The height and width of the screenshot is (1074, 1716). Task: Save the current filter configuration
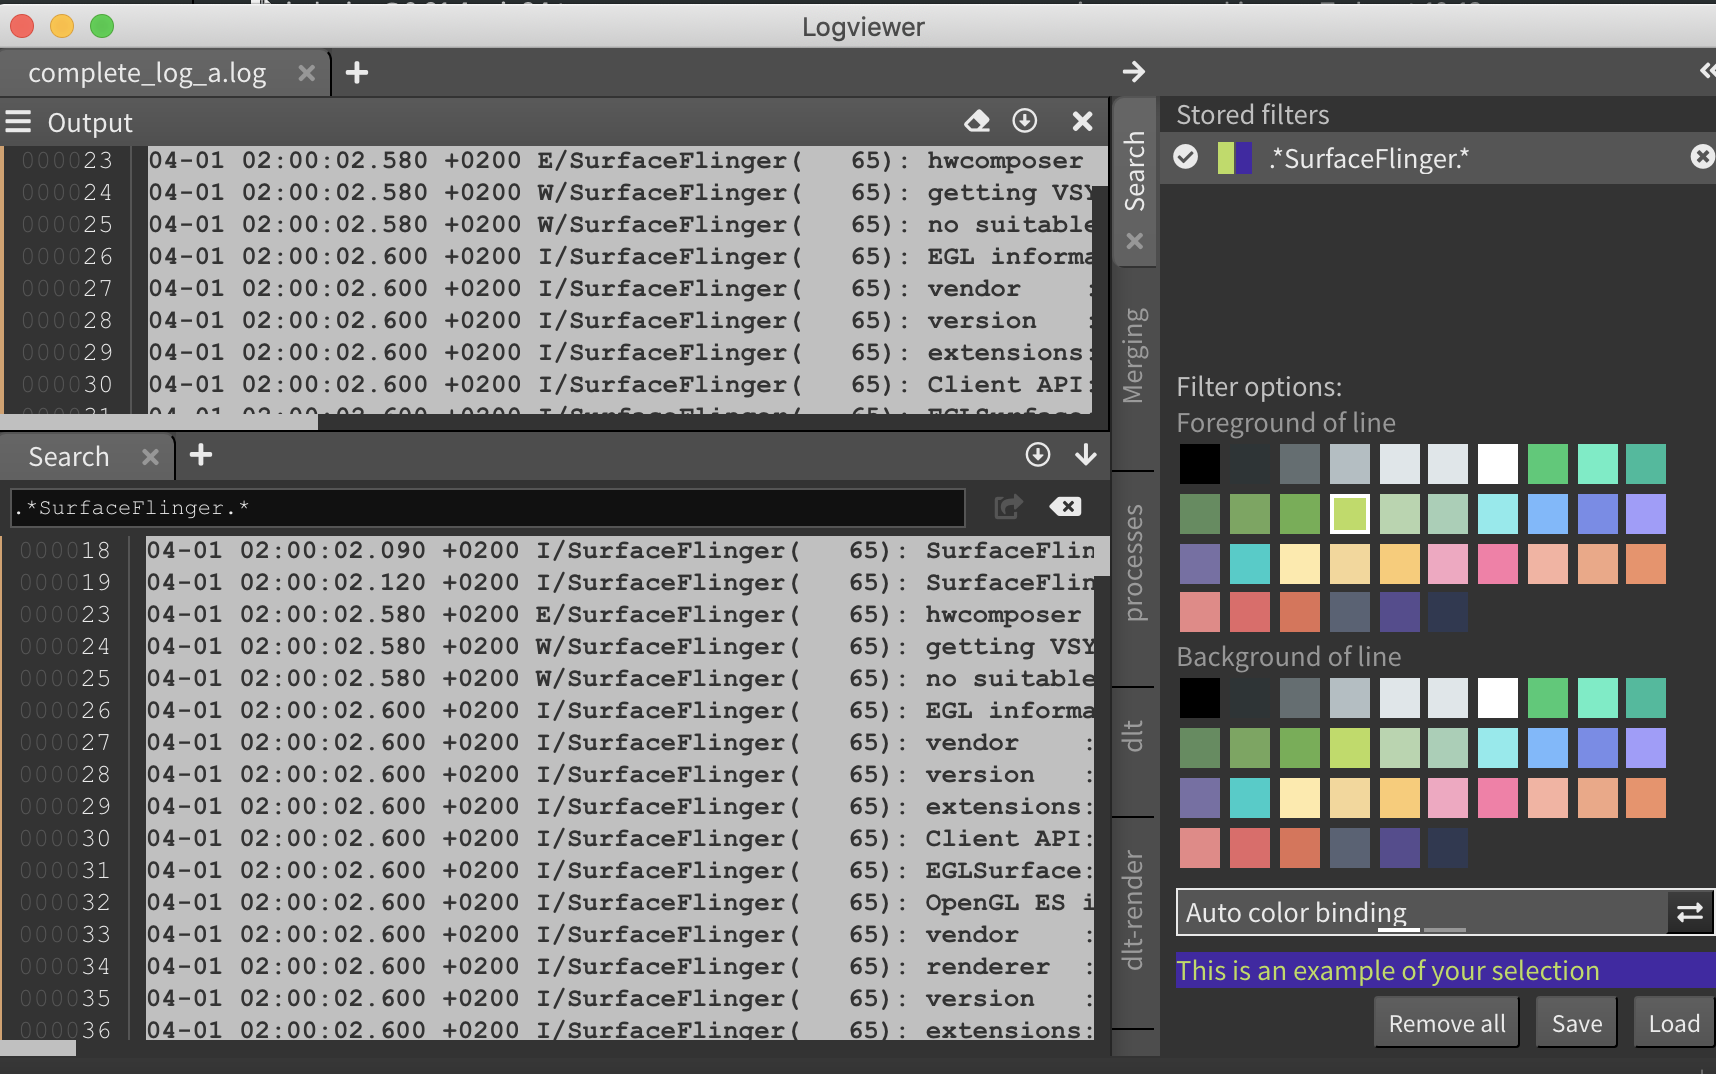[1576, 1022]
